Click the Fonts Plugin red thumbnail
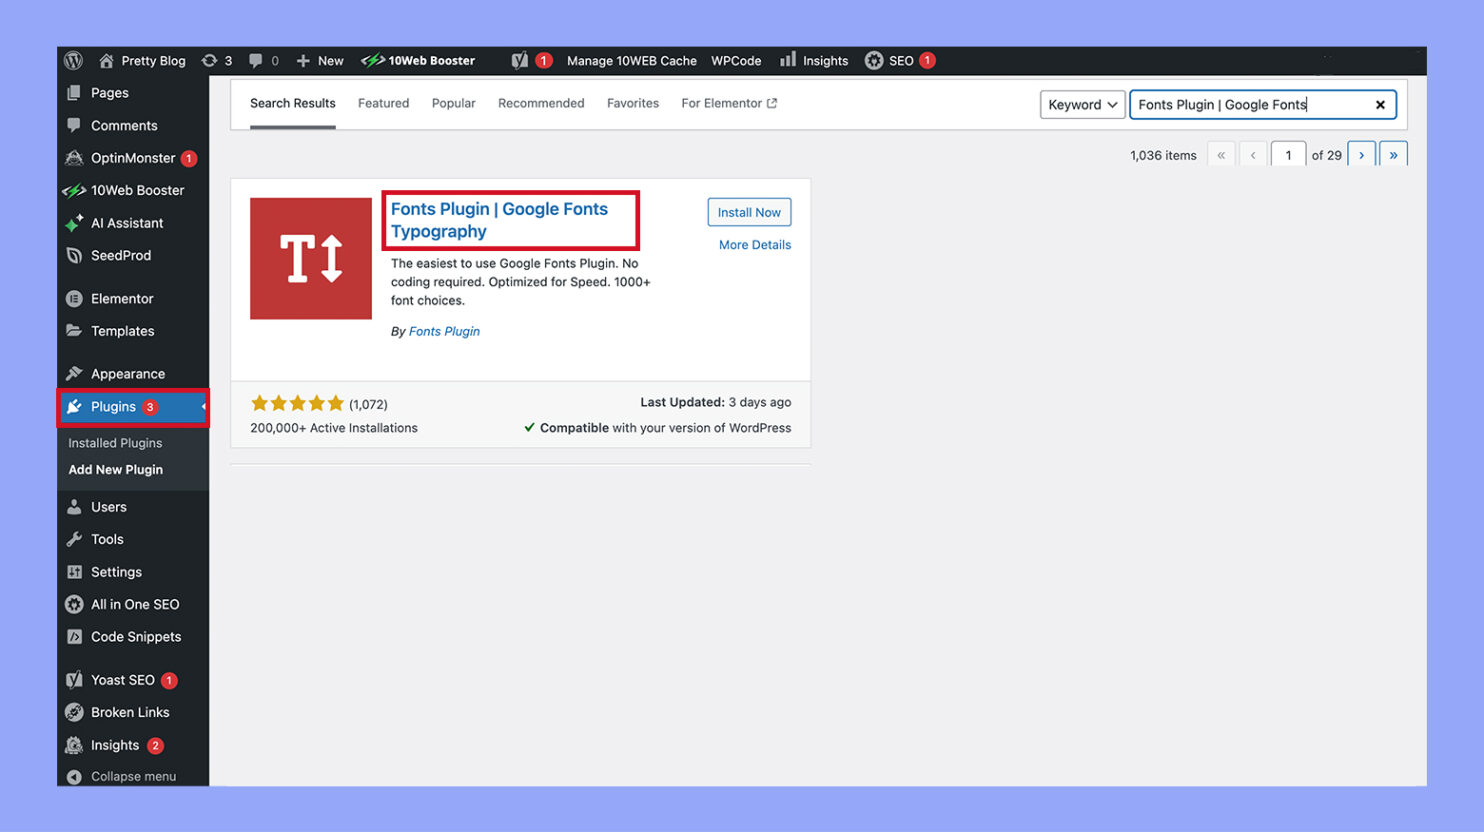 pos(310,258)
